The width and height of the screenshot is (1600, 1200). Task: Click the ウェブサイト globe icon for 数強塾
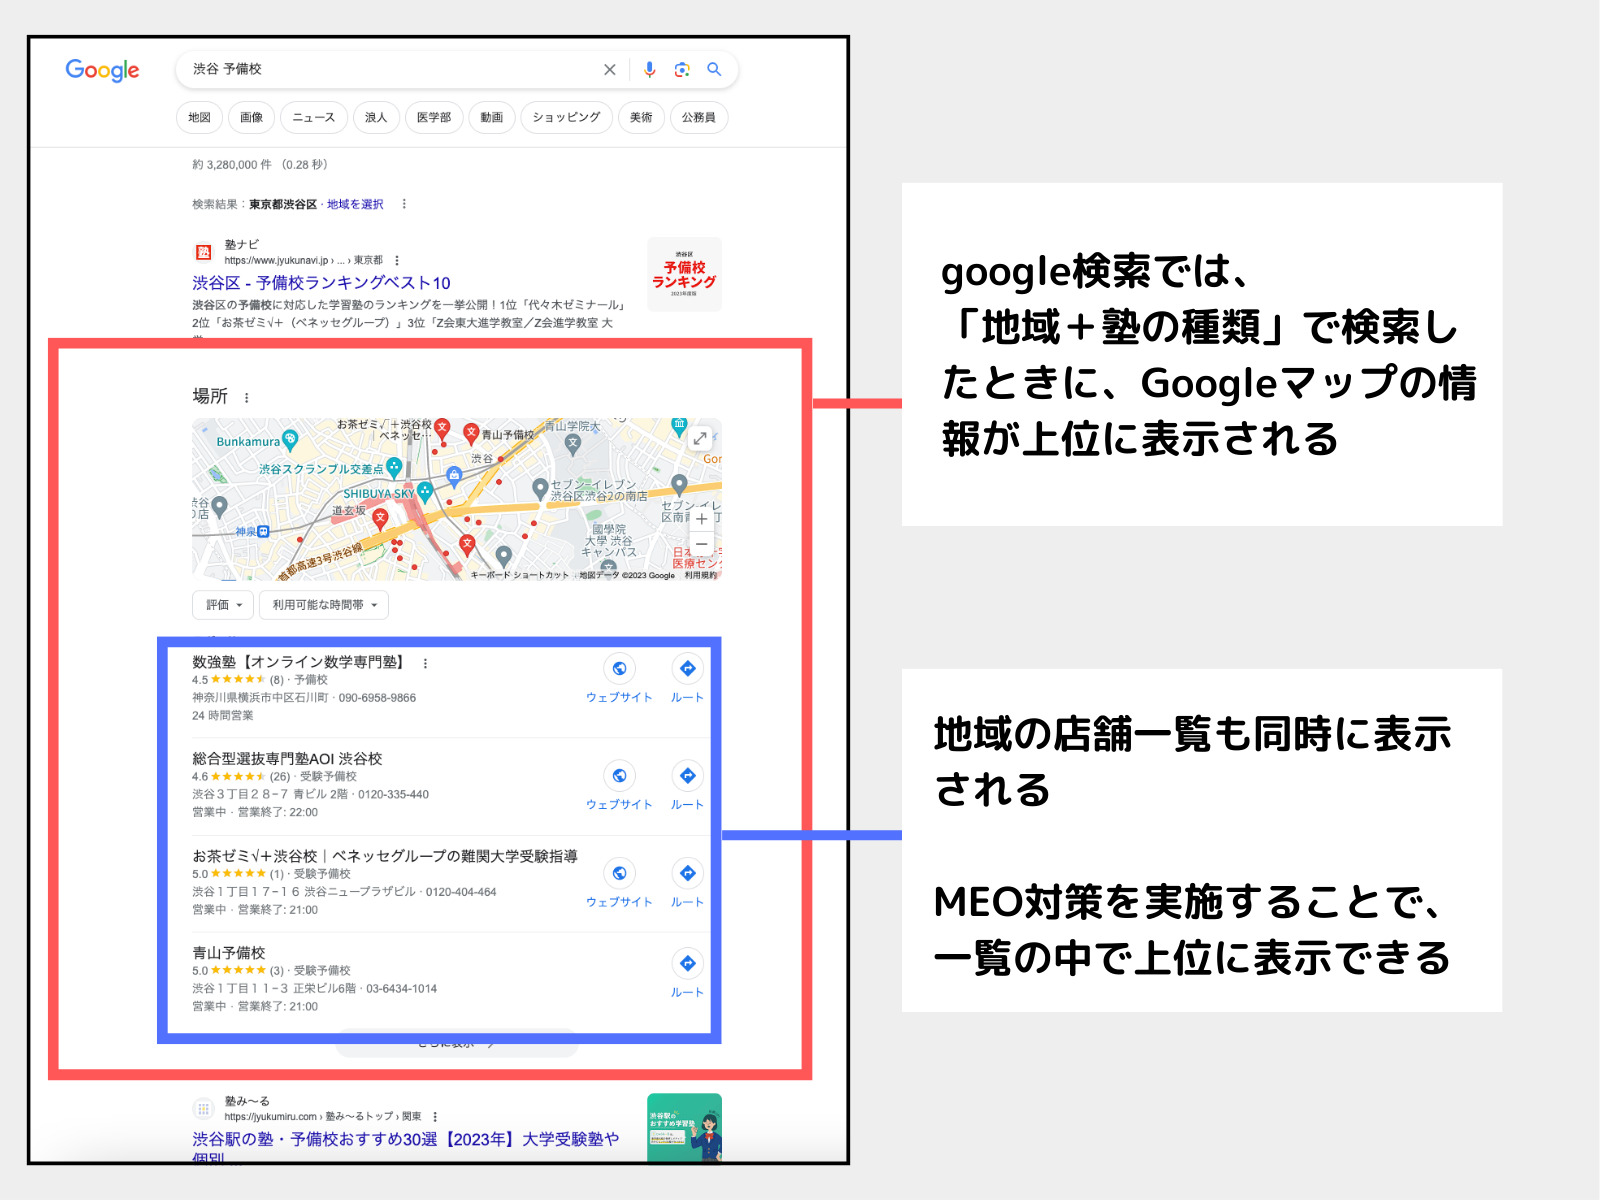[619, 668]
